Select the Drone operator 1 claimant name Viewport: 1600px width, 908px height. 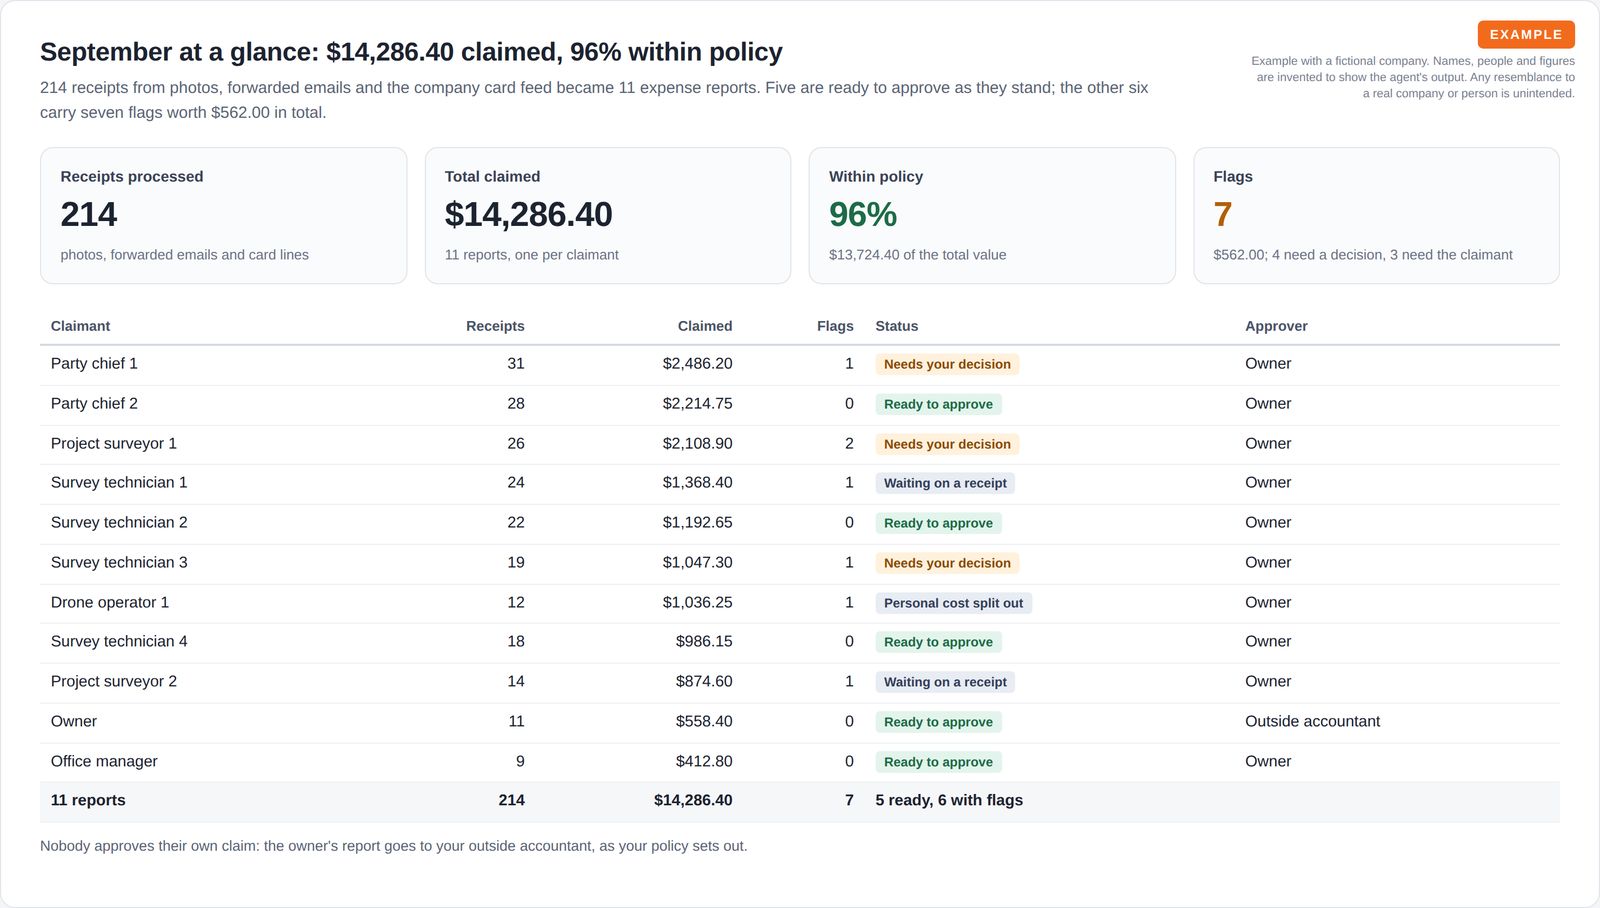[110, 602]
